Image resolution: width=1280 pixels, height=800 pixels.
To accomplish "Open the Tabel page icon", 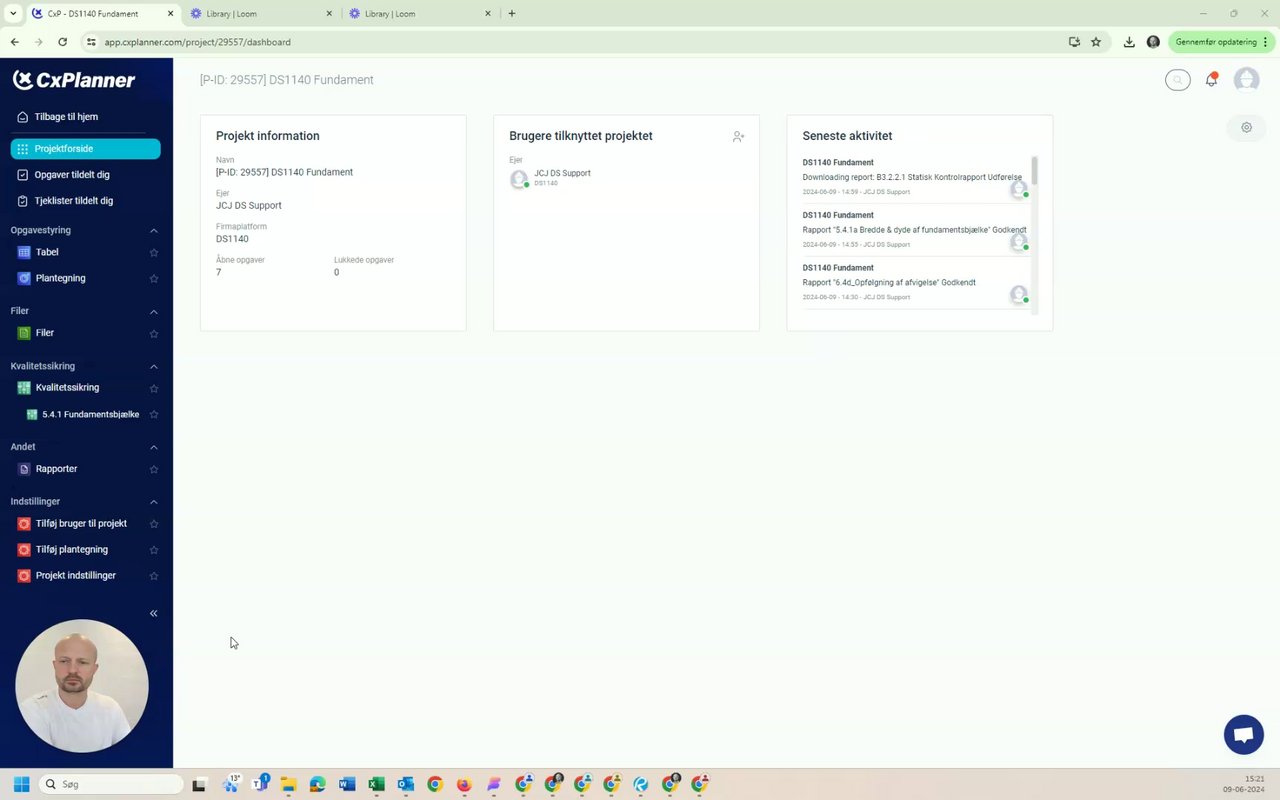I will [x=24, y=252].
